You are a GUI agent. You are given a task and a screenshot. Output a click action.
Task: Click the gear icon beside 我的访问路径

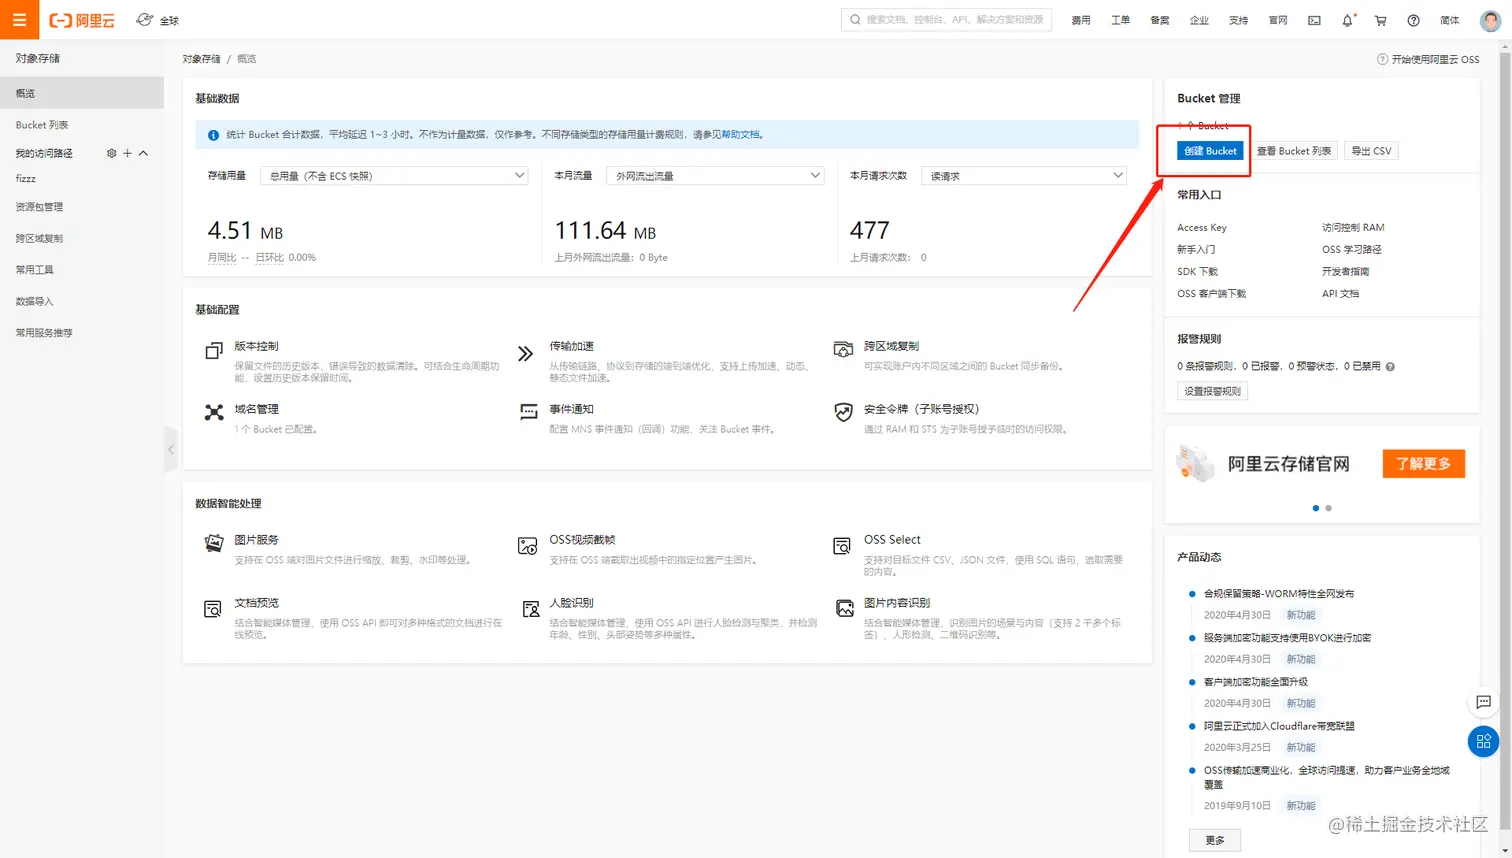111,153
